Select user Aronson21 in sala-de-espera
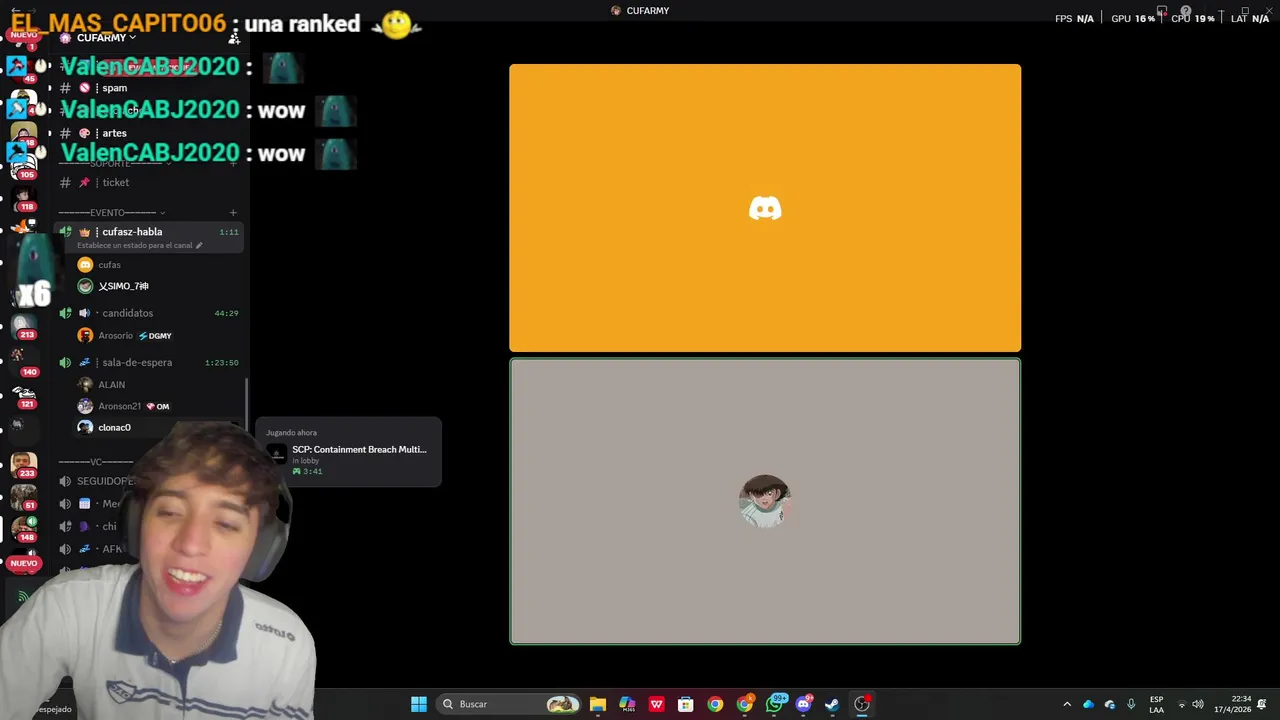This screenshot has height=720, width=1280. pyautogui.click(x=119, y=406)
